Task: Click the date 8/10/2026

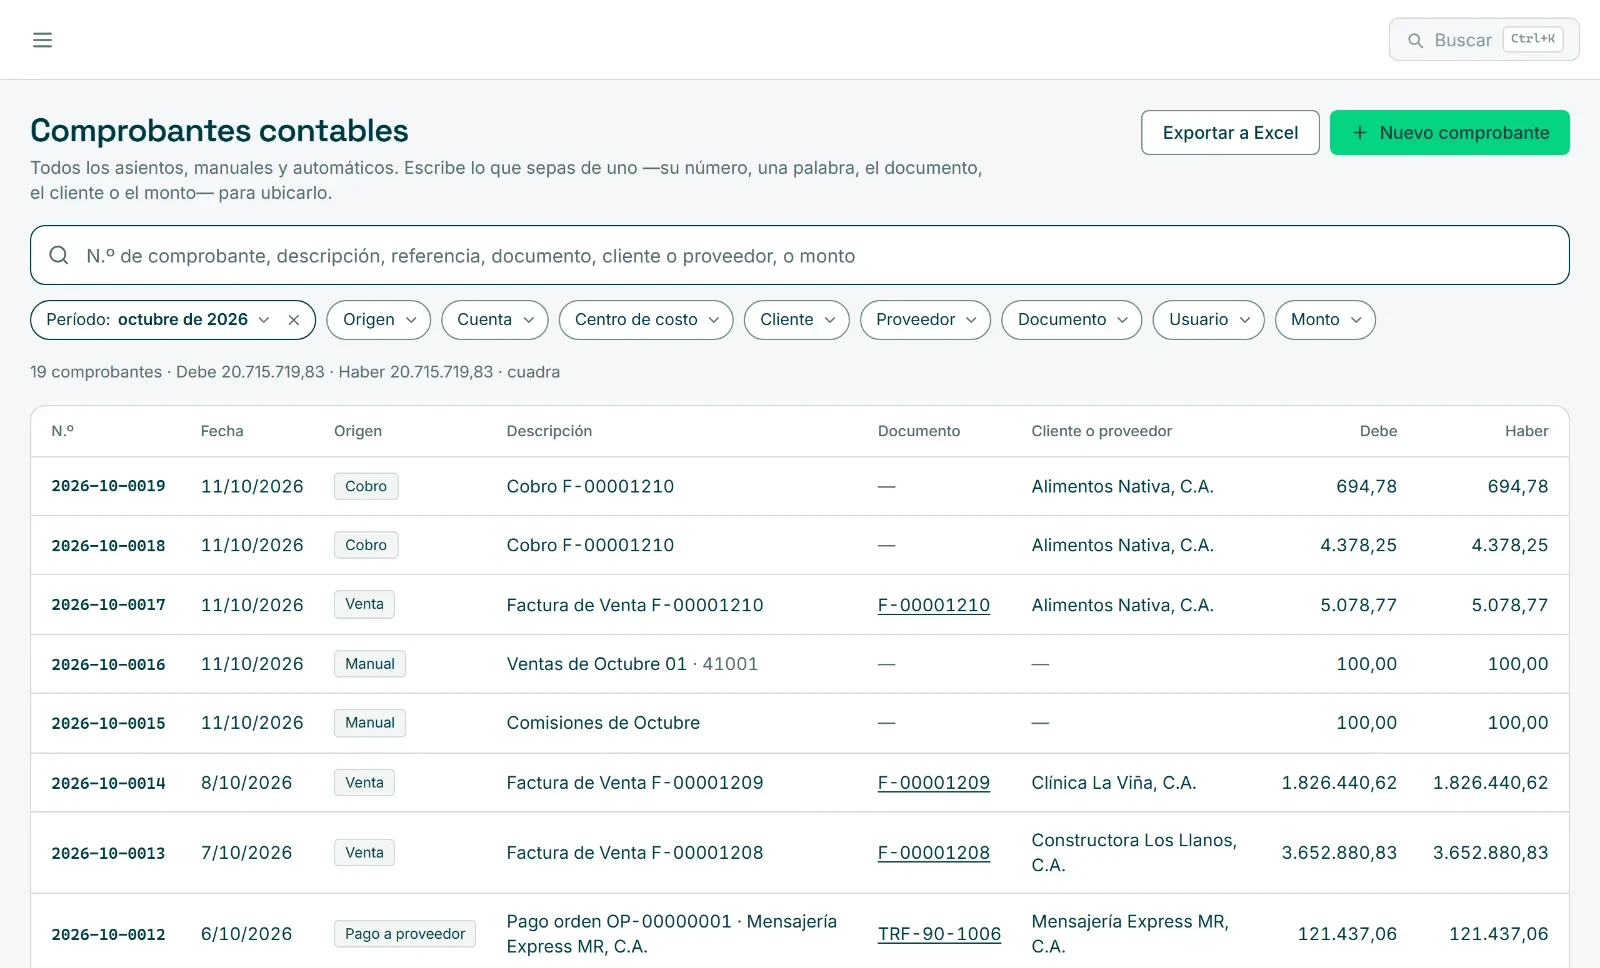Action: (247, 783)
